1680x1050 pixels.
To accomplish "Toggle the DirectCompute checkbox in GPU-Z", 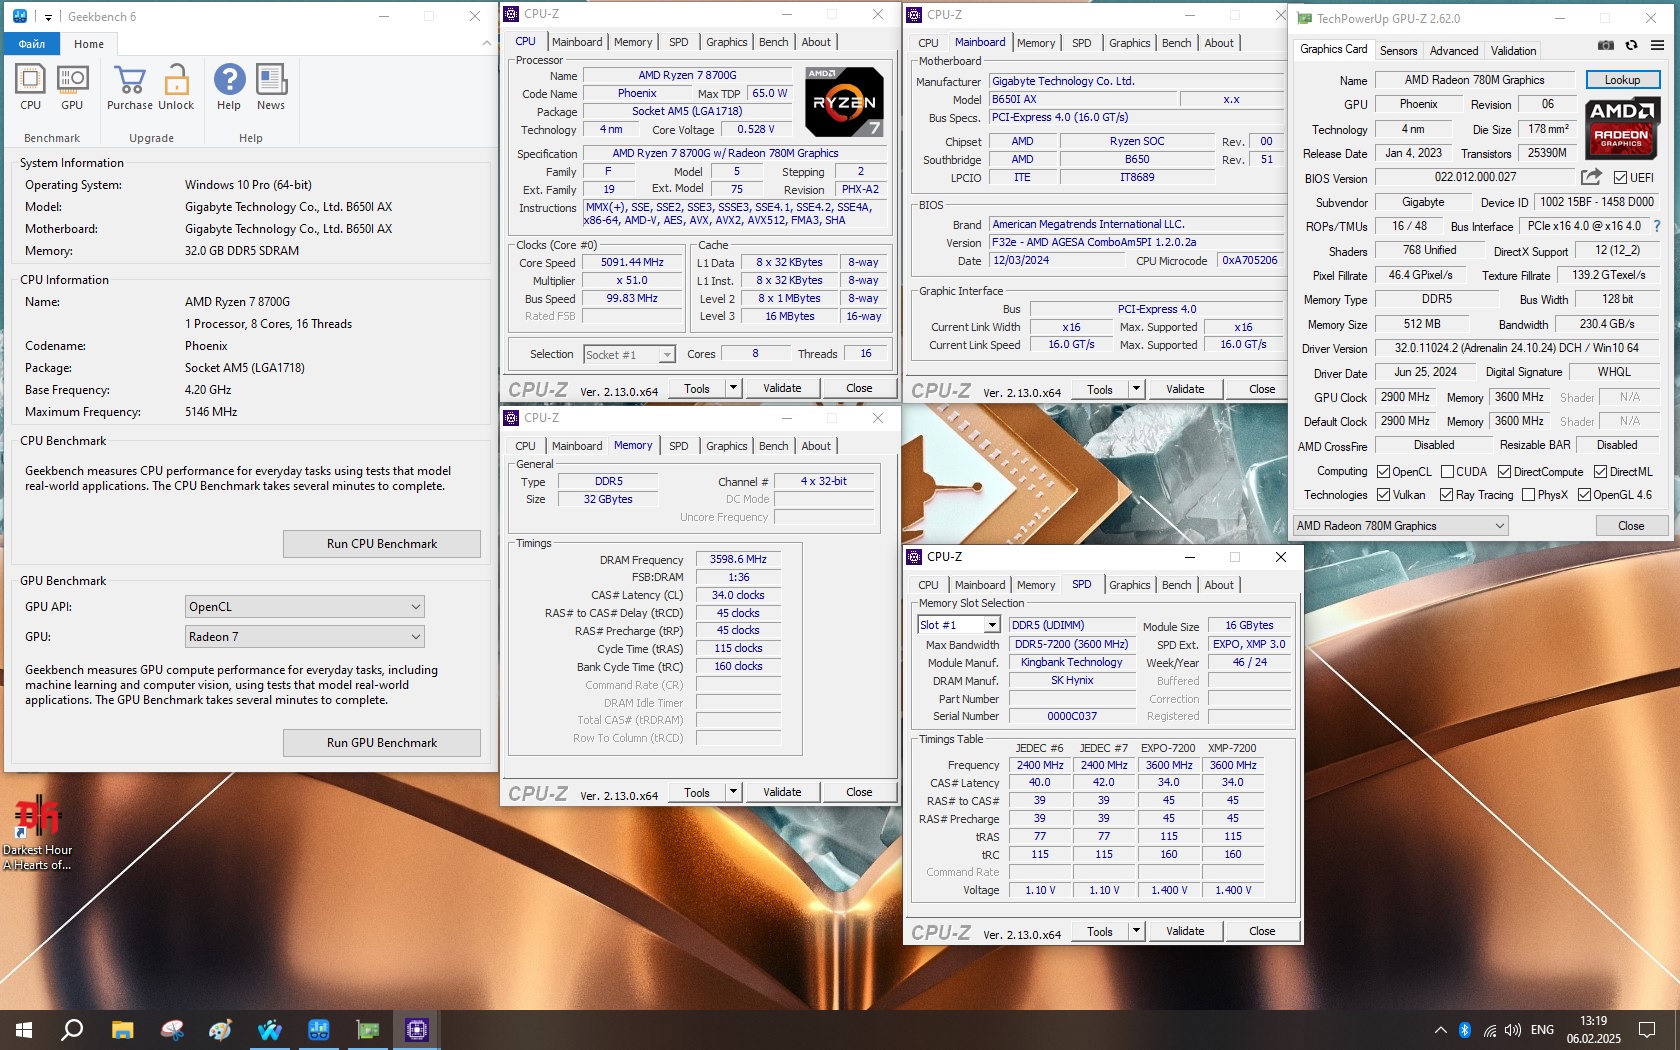I will click(x=1504, y=472).
